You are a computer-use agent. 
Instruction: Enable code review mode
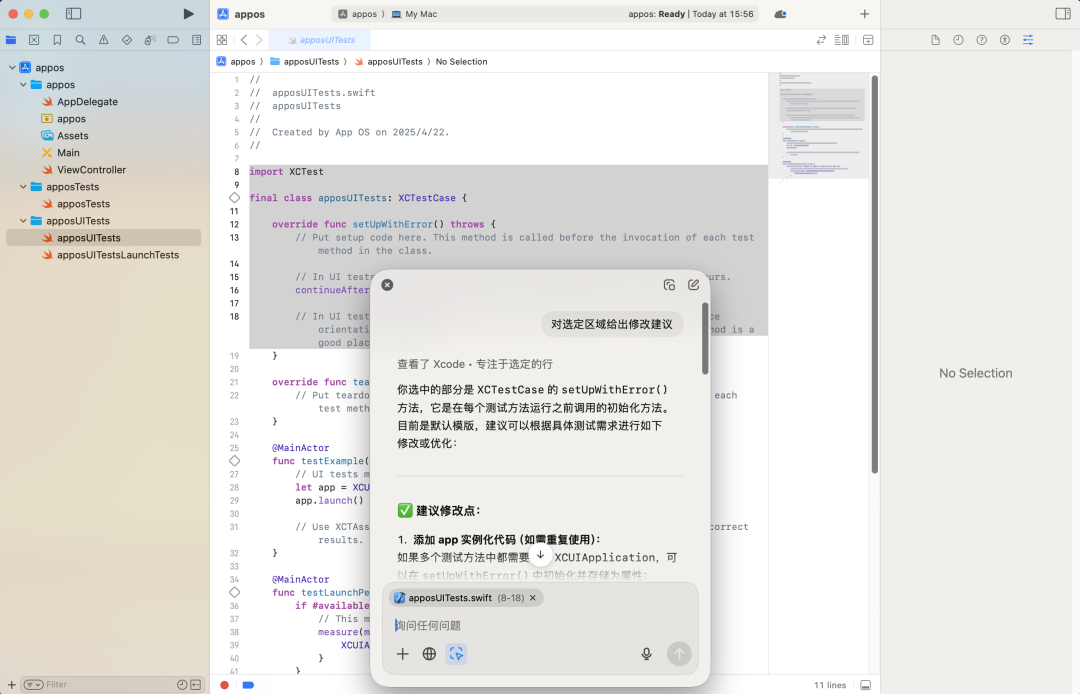coord(821,40)
